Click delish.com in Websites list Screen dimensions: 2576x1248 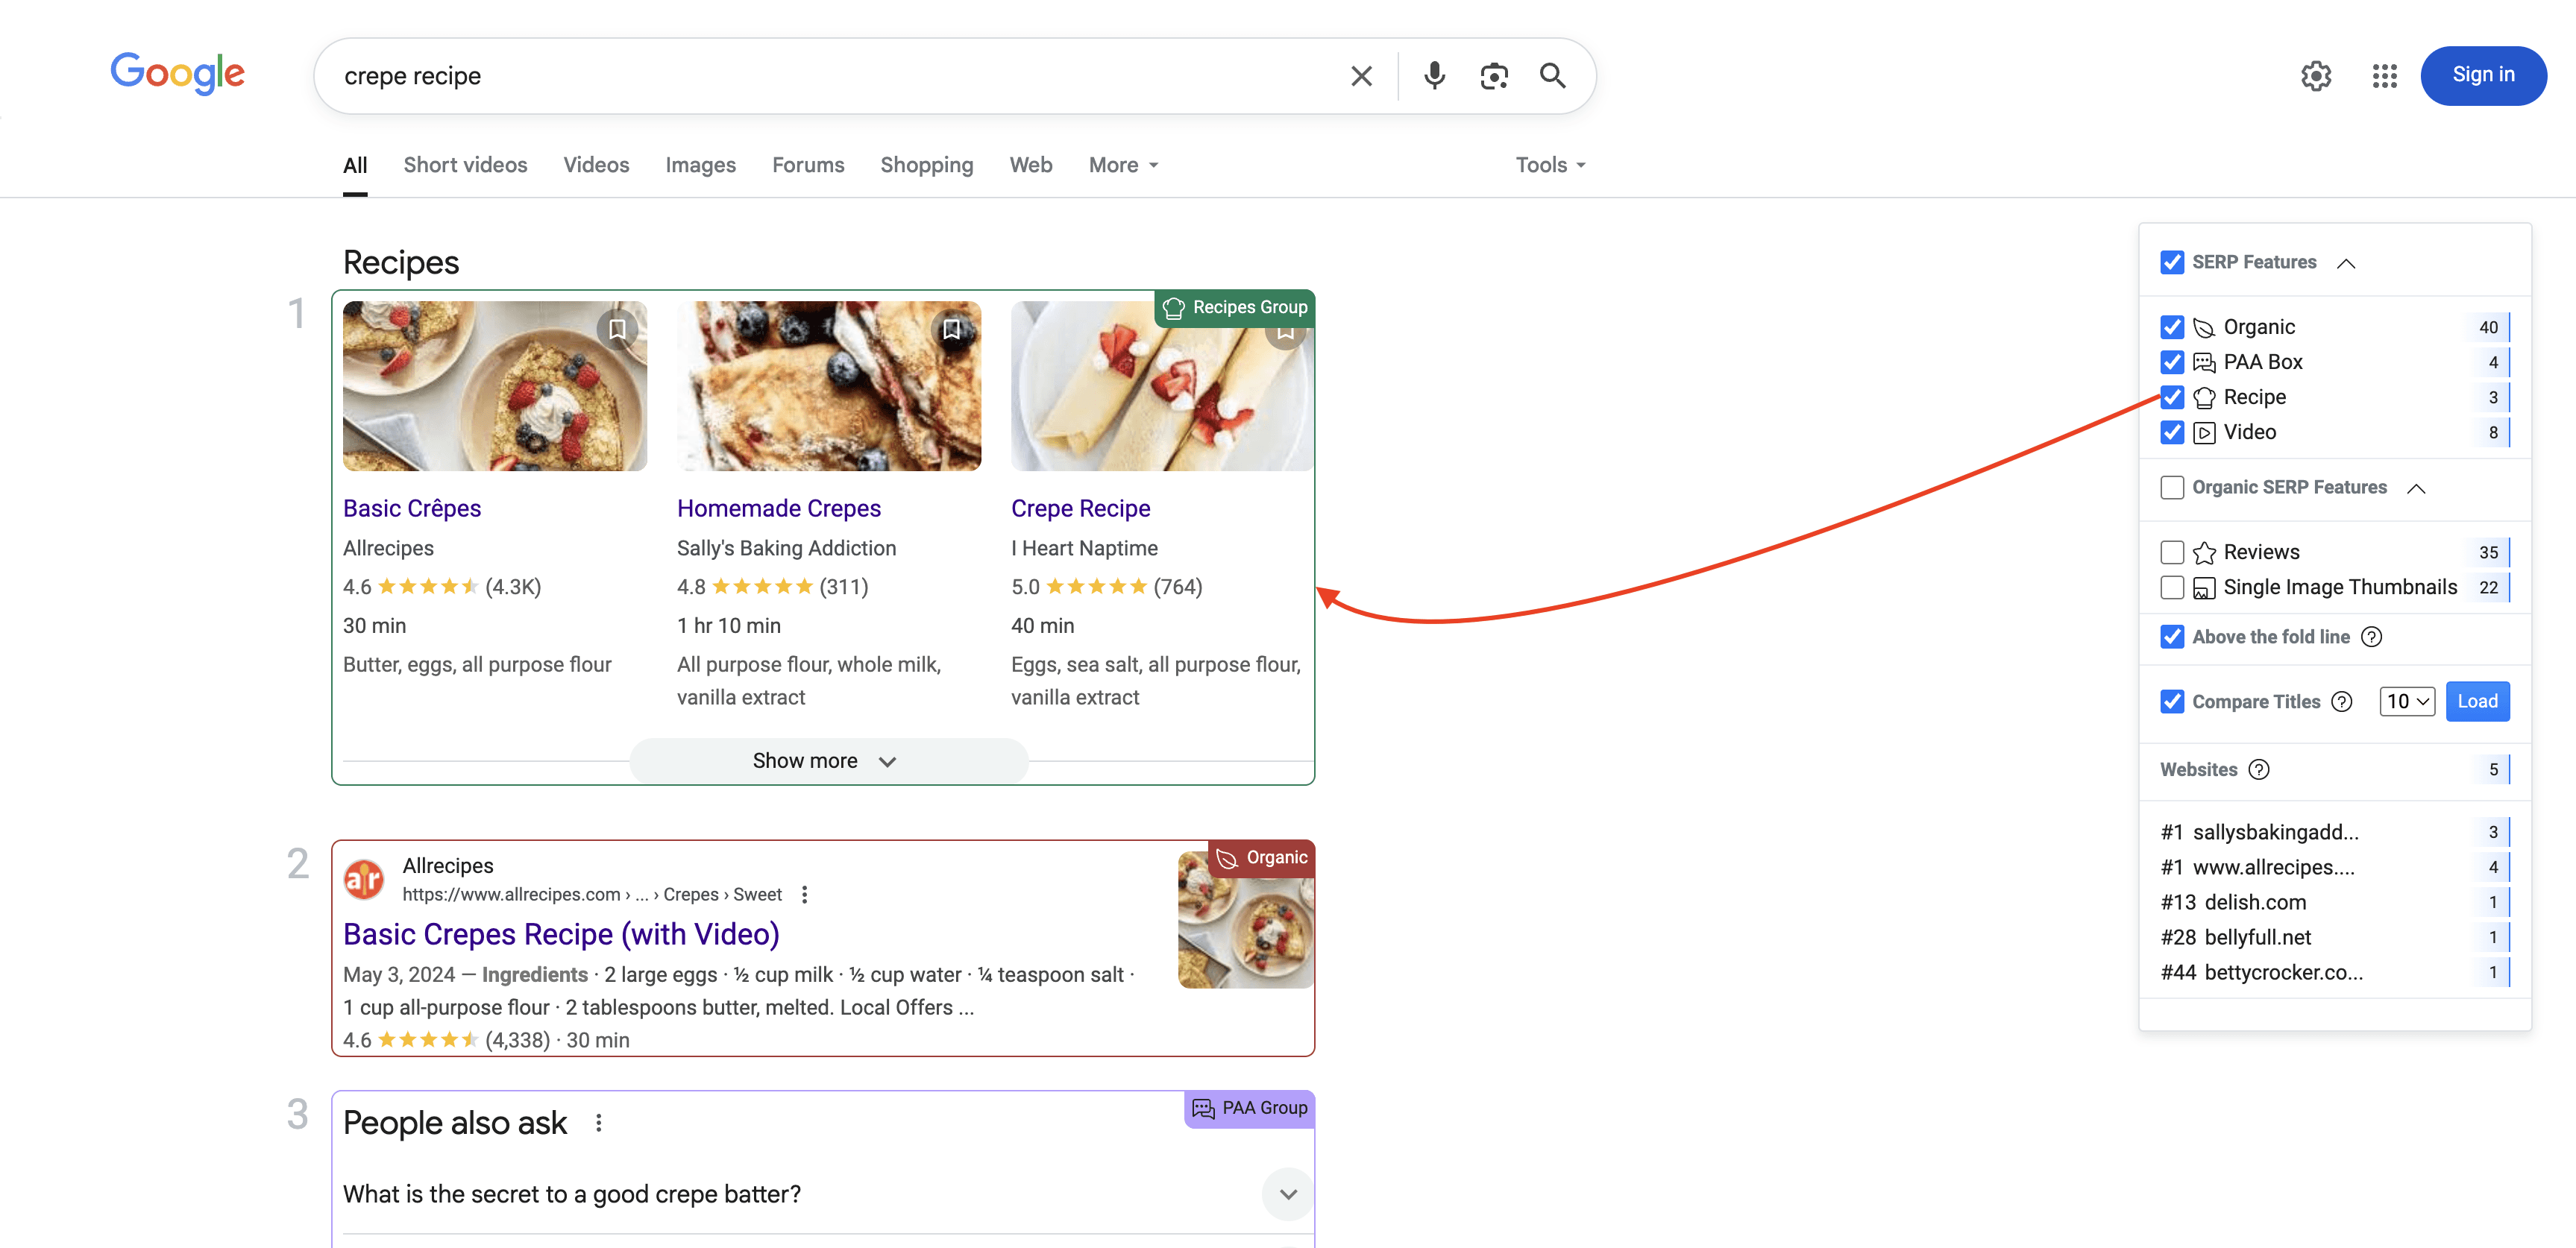2255,903
